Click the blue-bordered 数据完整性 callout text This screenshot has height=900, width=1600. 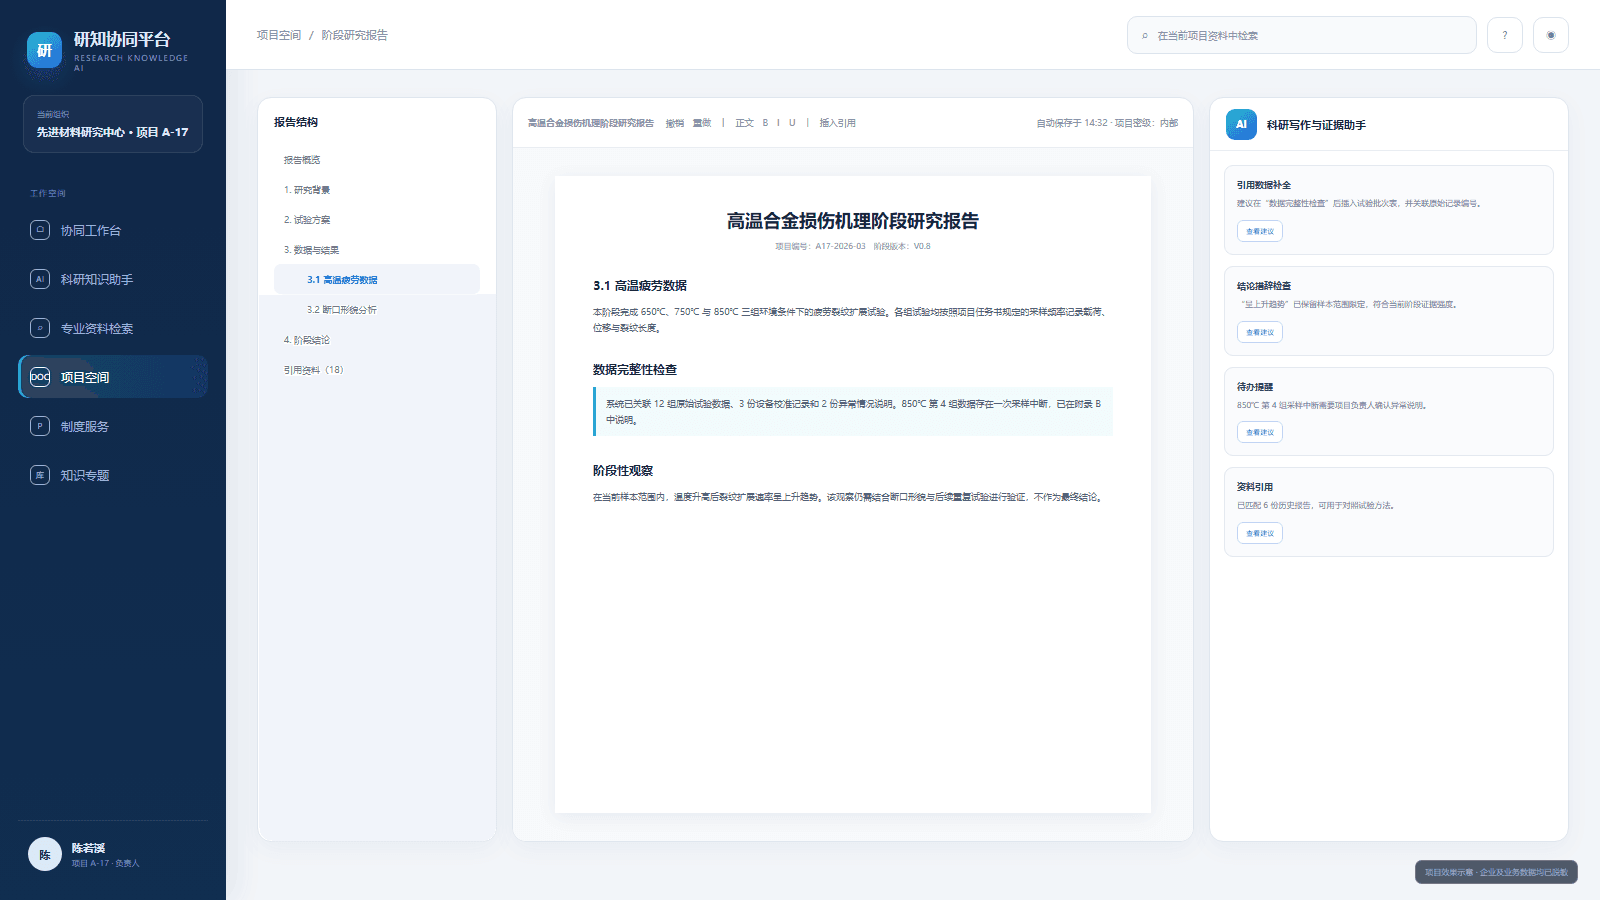853,412
